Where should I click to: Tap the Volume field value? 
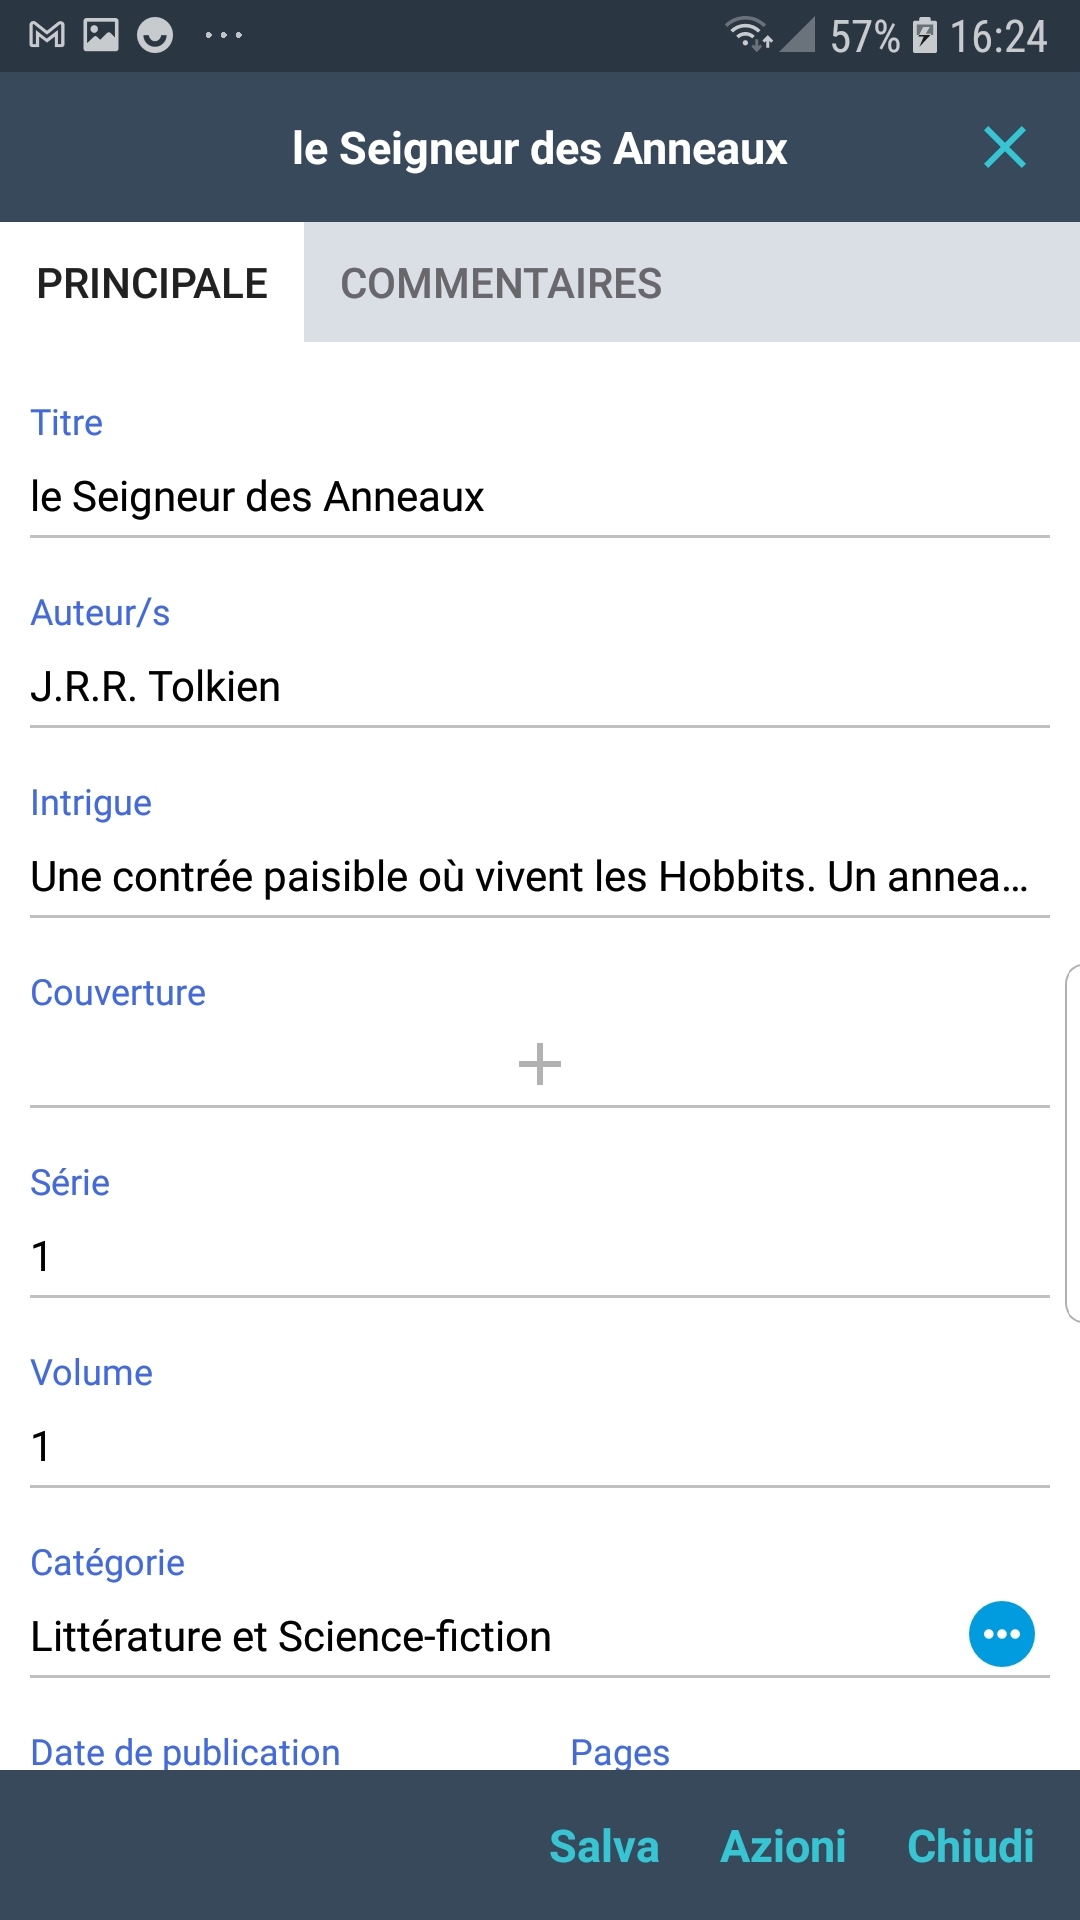point(540,1447)
